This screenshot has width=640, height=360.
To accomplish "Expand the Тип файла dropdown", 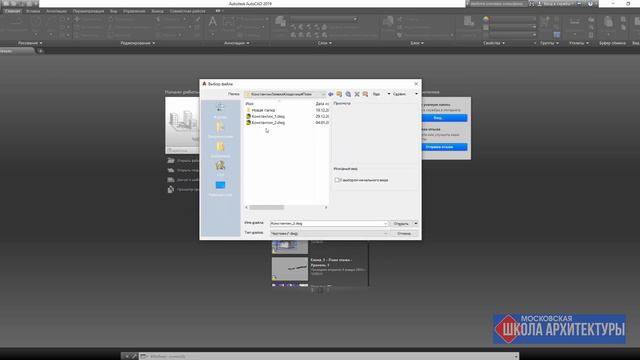I will coord(385,233).
